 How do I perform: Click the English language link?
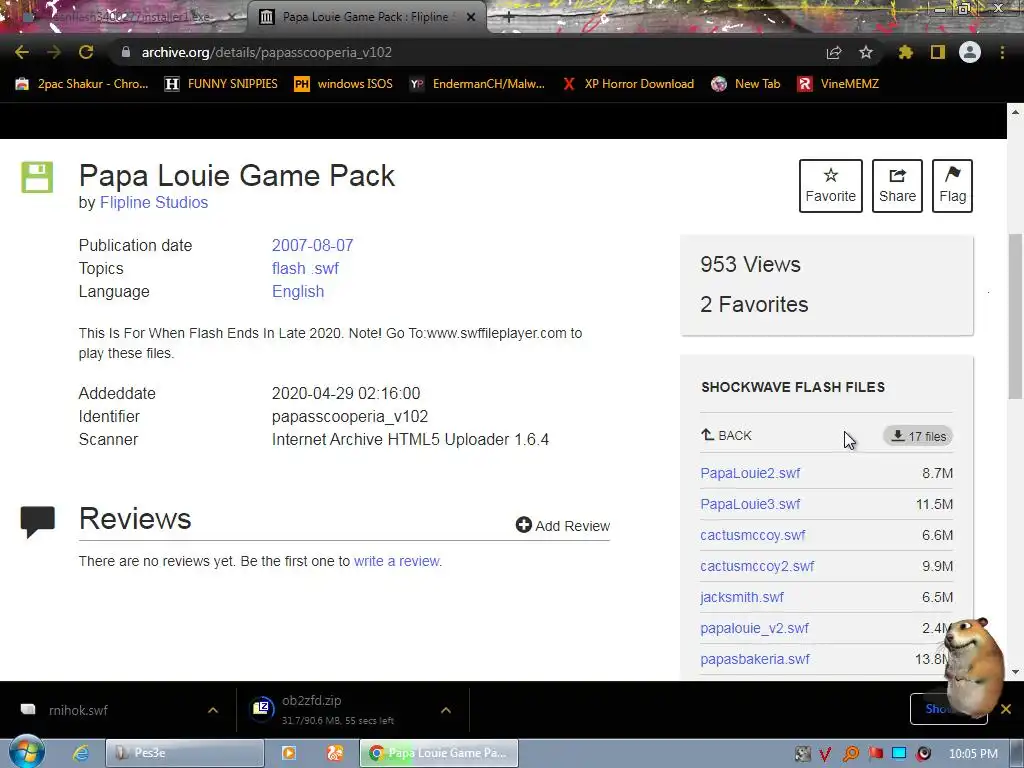(x=298, y=291)
